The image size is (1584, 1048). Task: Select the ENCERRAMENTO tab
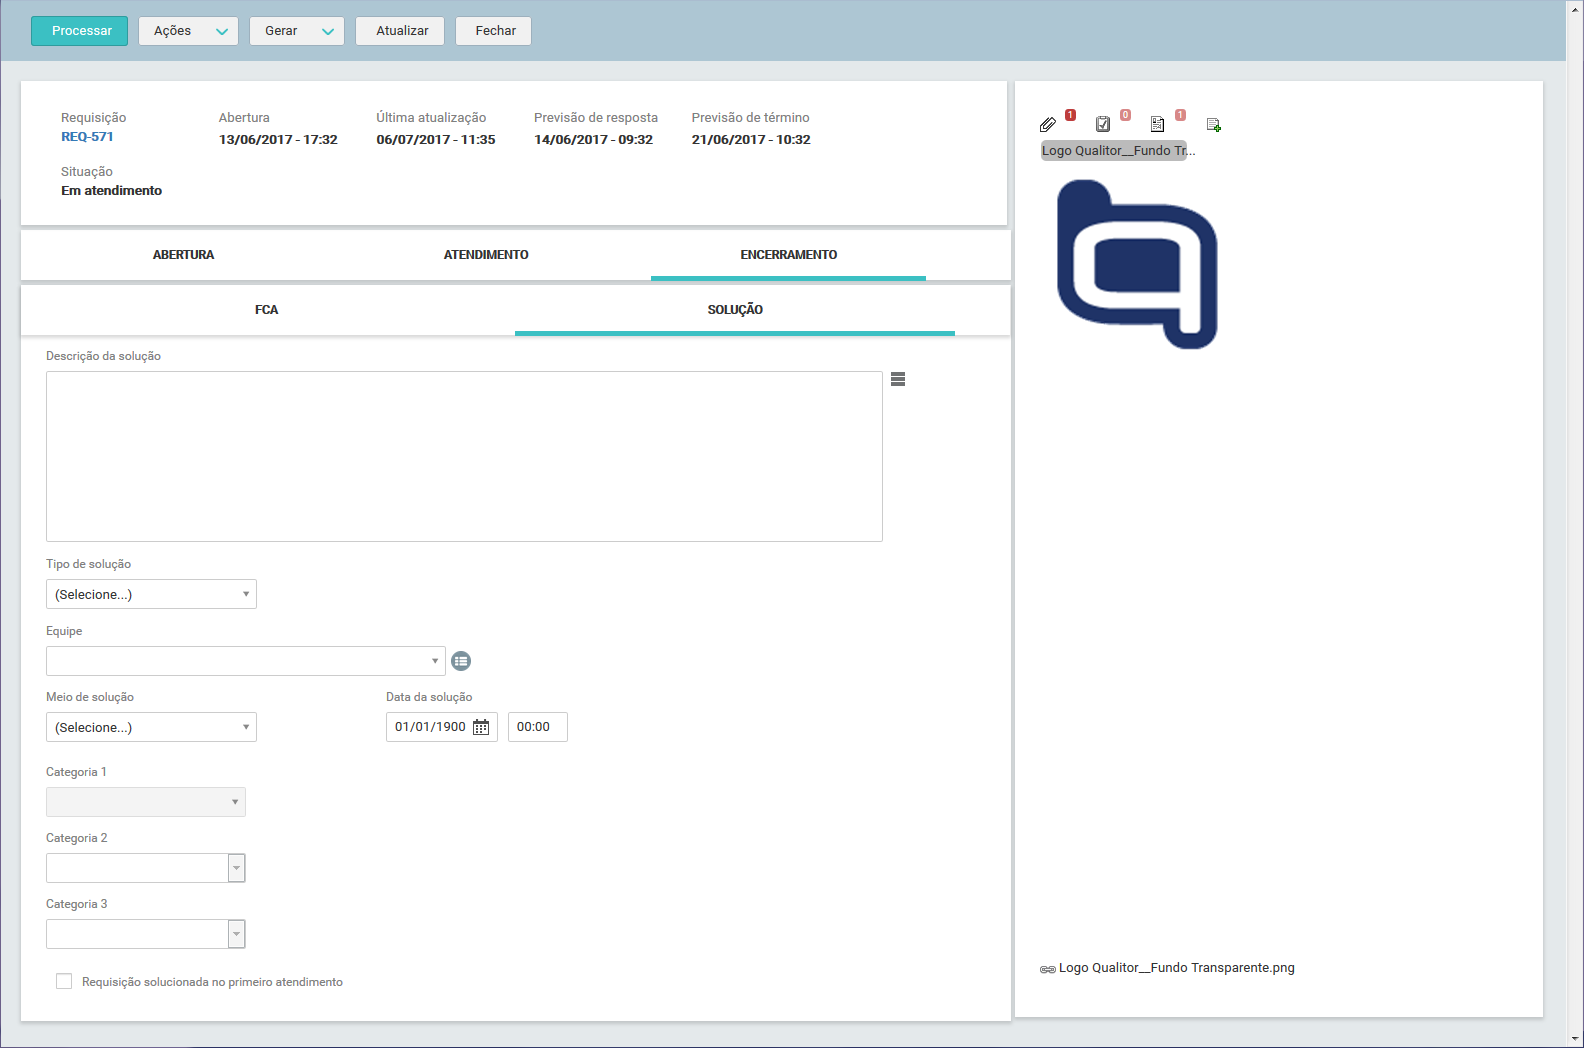(x=788, y=255)
